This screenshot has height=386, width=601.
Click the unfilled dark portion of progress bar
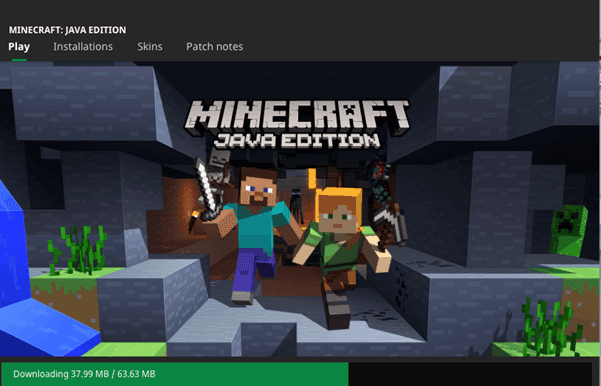[470, 374]
